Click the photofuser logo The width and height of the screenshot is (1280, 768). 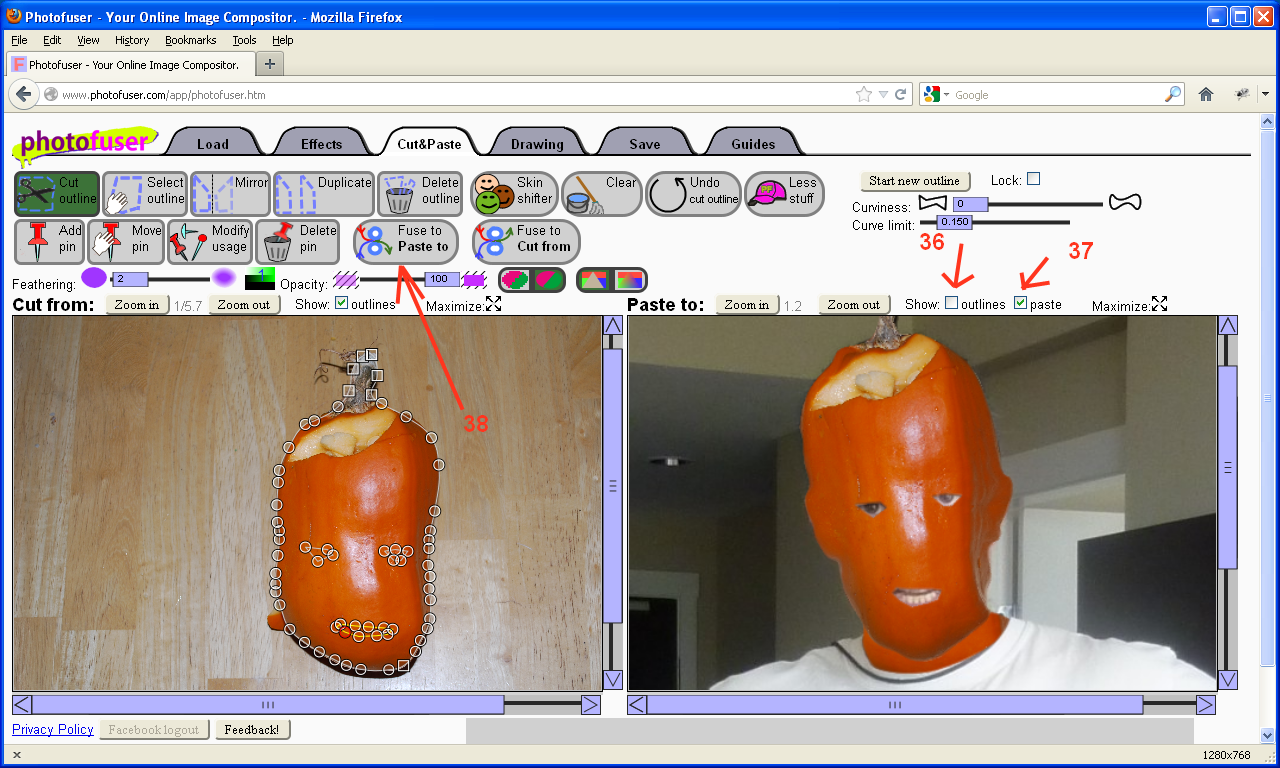[x=84, y=143]
